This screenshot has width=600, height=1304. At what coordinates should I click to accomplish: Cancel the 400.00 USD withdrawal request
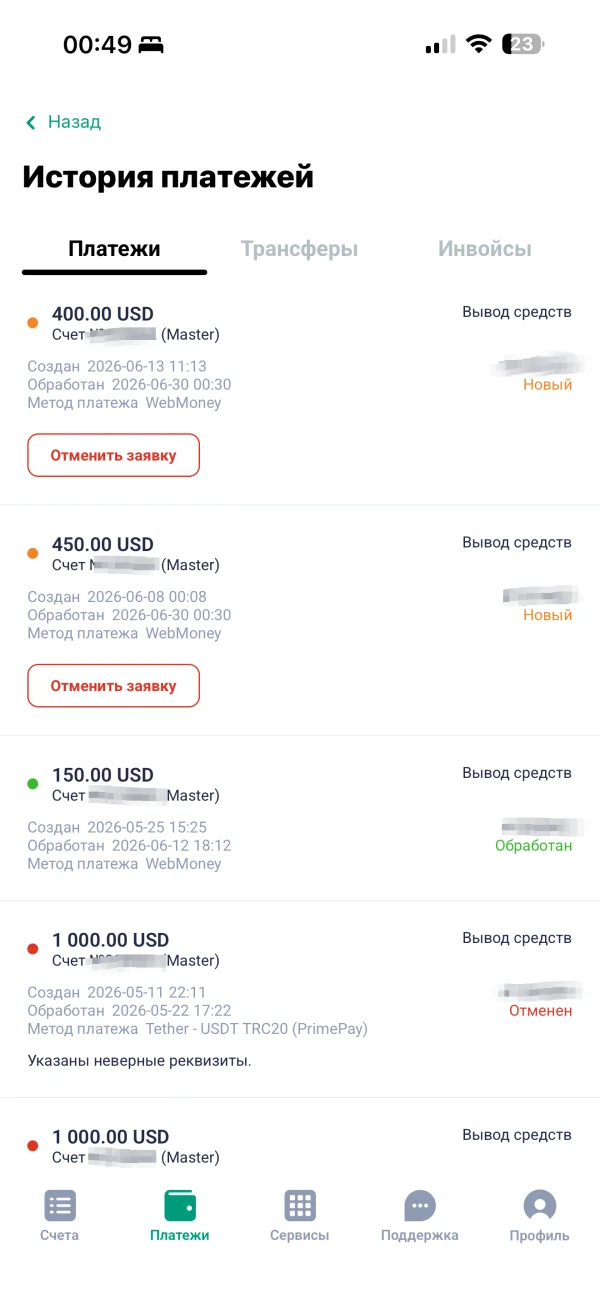click(113, 455)
